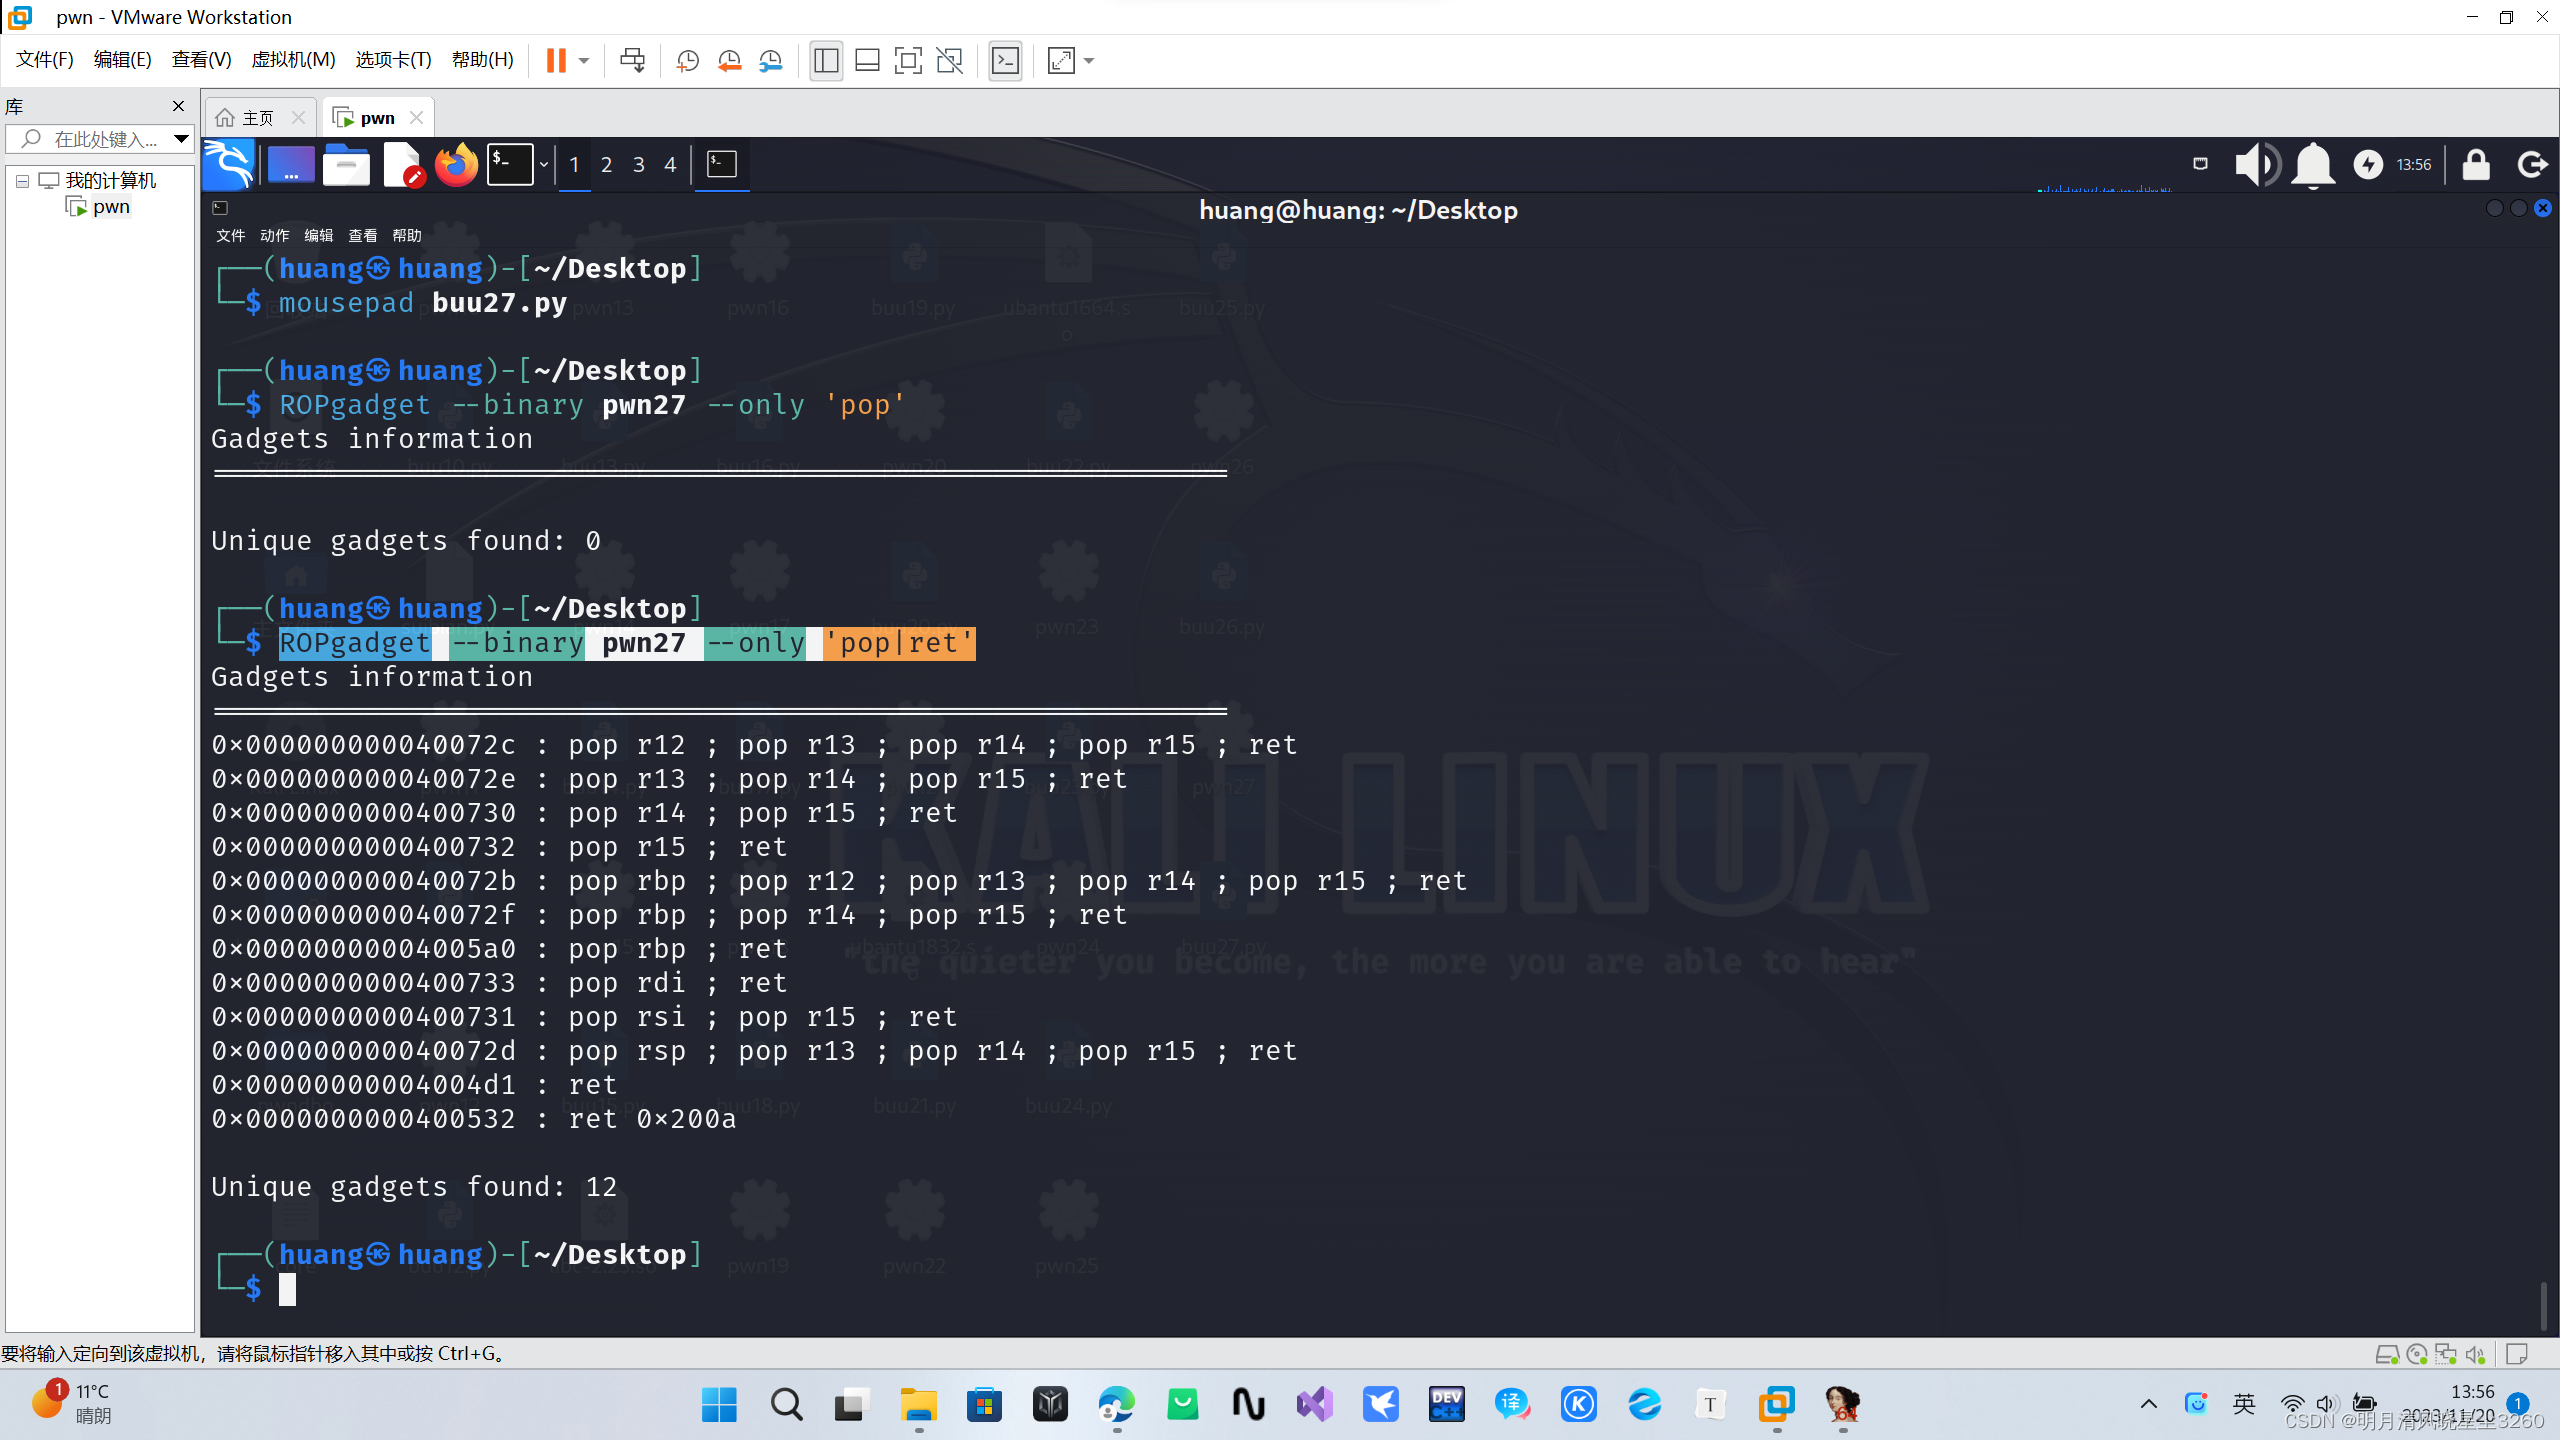
Task: Click the highlighted ROPgadget command text
Action: (x=626, y=643)
